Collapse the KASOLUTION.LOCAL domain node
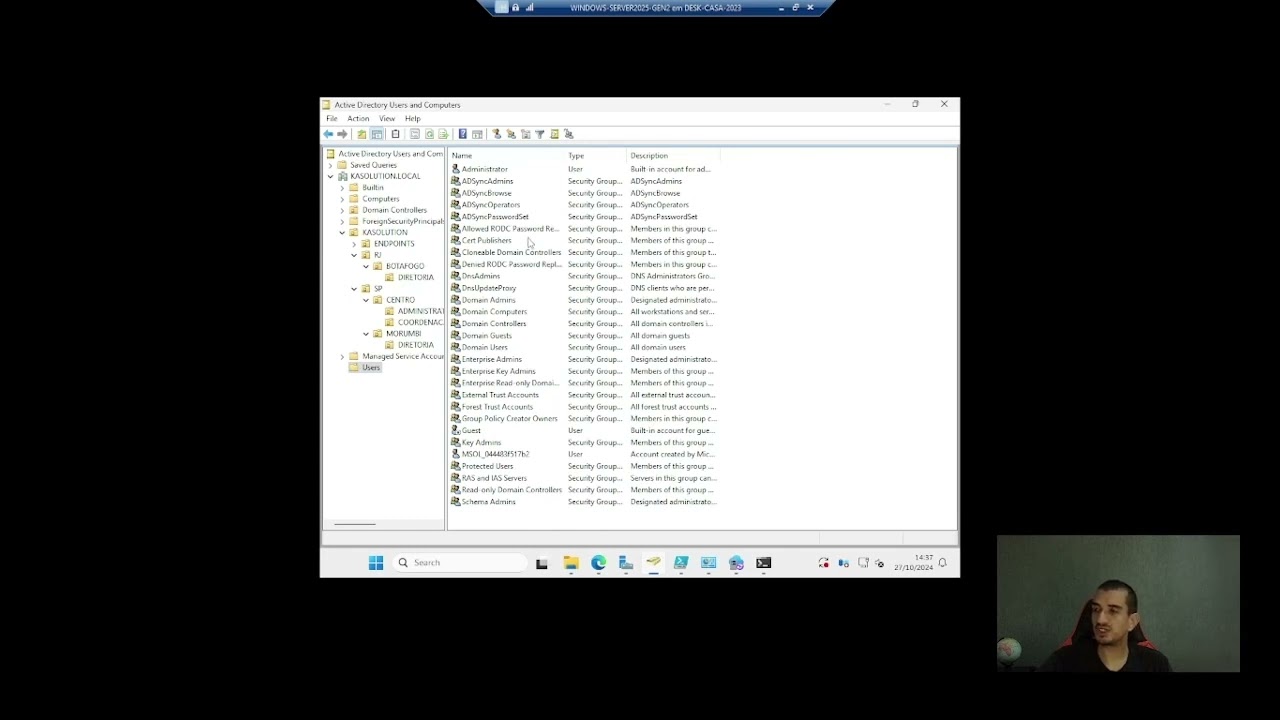1280x720 pixels. (330, 176)
